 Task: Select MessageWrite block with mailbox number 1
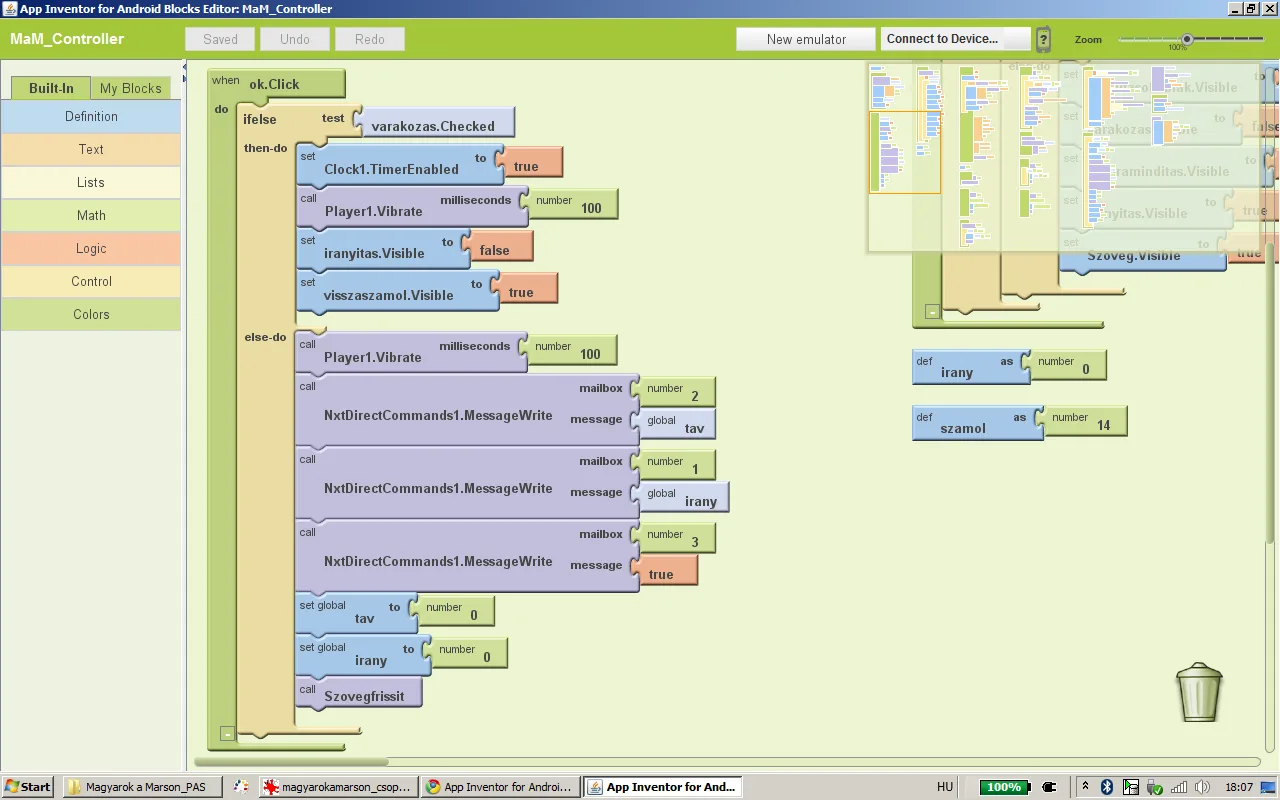[467, 484]
